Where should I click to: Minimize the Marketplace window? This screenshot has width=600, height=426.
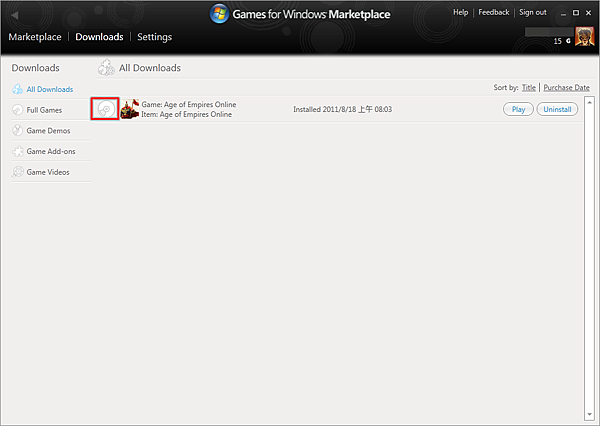[563, 14]
